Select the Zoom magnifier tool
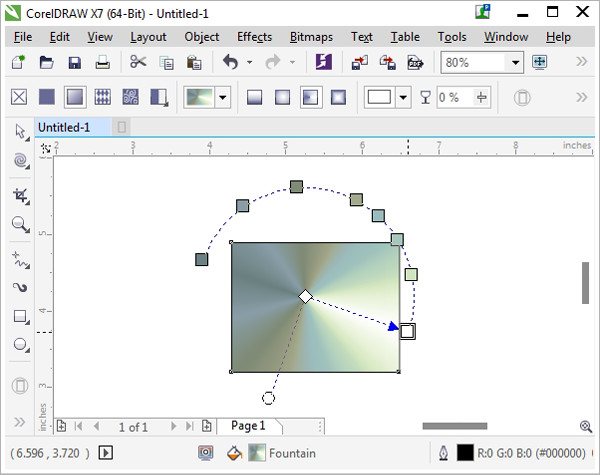This screenshot has width=600, height=475. 21,224
